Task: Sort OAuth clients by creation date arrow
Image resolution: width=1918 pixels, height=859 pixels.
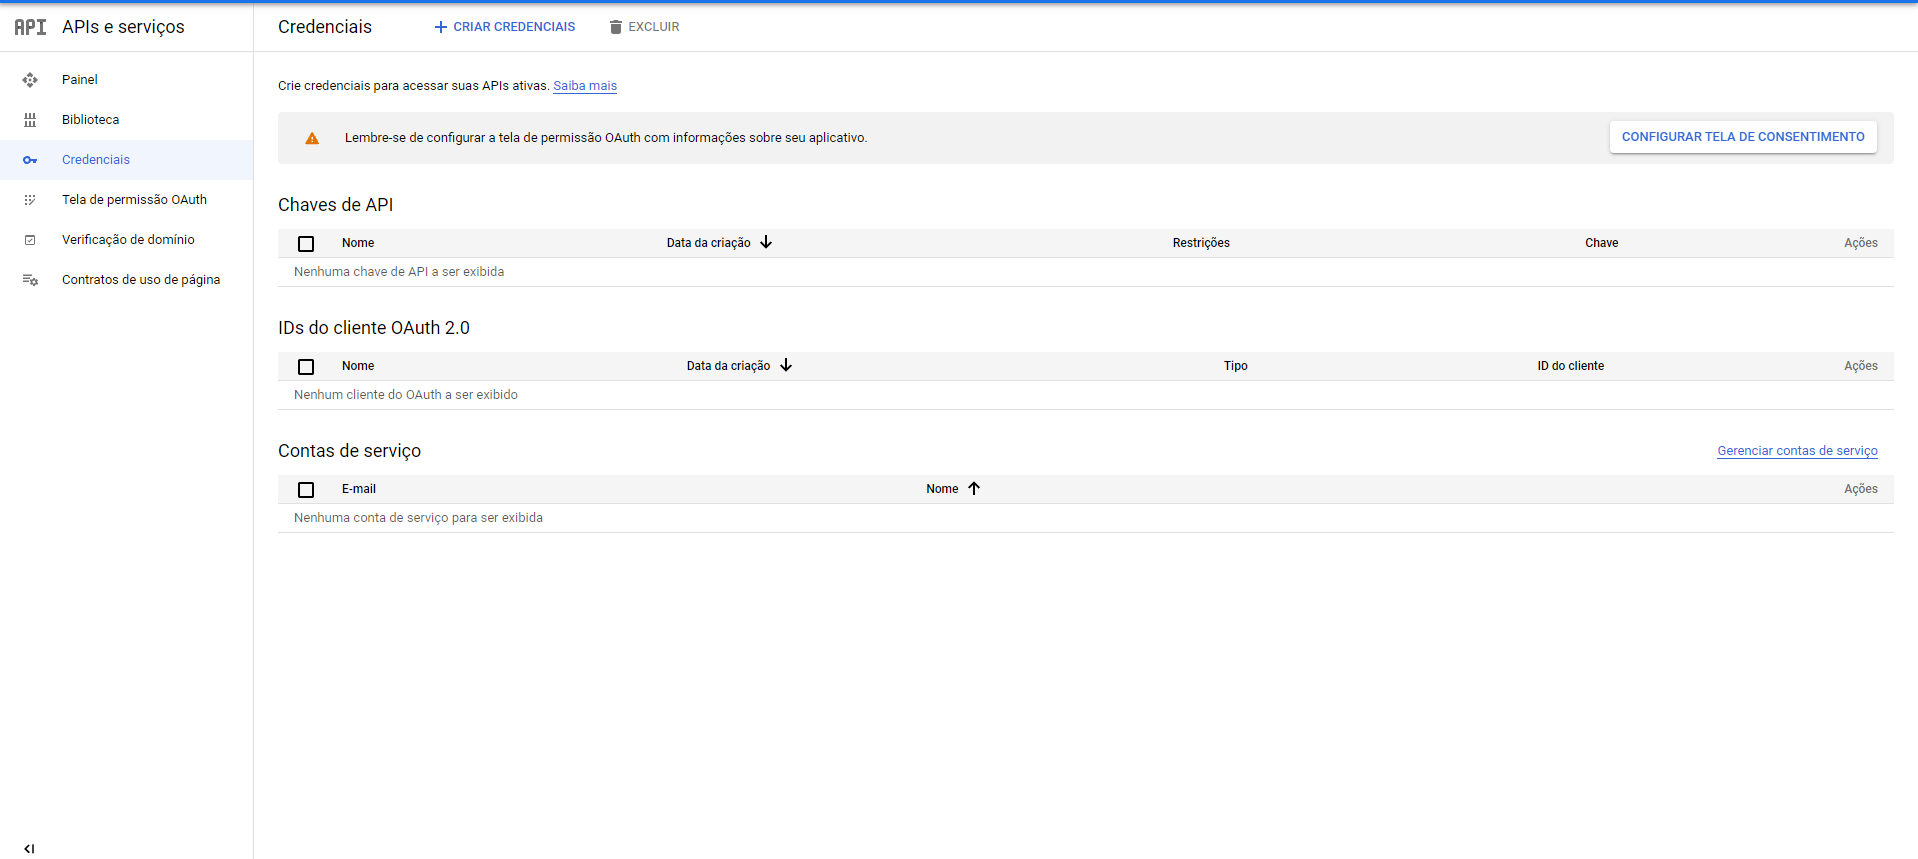Action: pos(786,365)
